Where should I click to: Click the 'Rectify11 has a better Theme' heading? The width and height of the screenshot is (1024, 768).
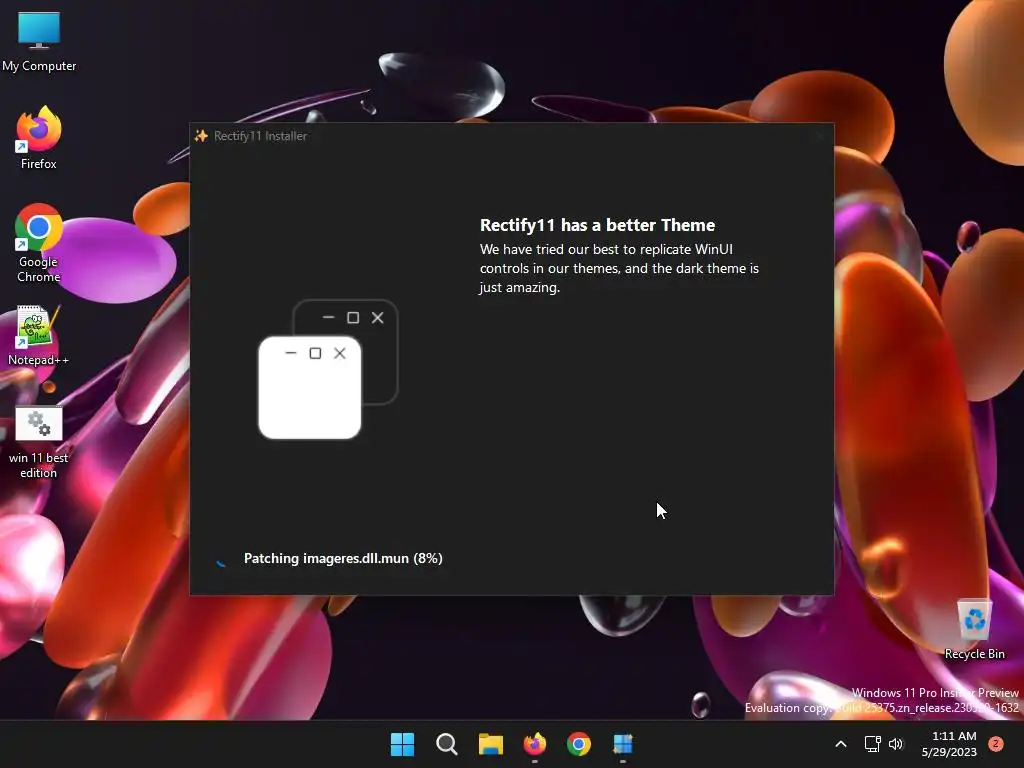pyautogui.click(x=598, y=225)
